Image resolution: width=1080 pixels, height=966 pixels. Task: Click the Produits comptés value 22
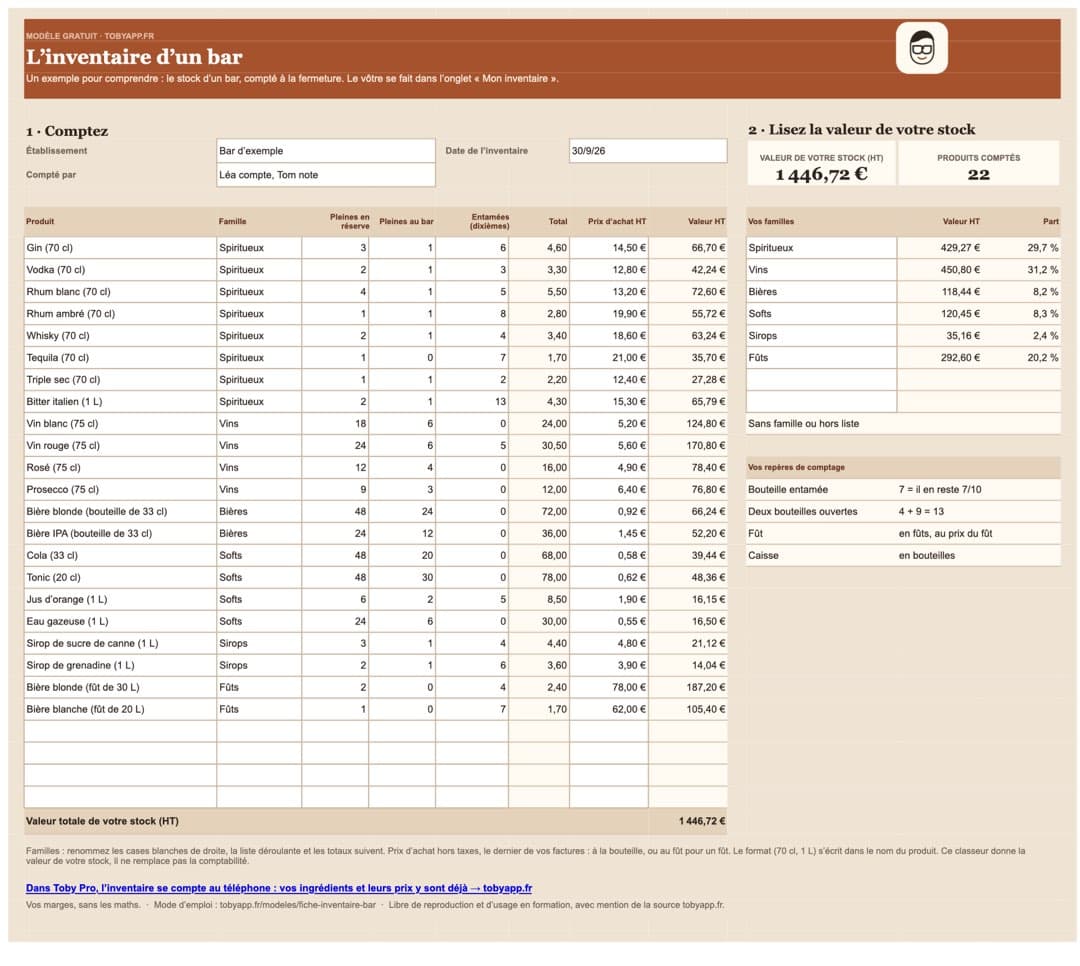[978, 175]
